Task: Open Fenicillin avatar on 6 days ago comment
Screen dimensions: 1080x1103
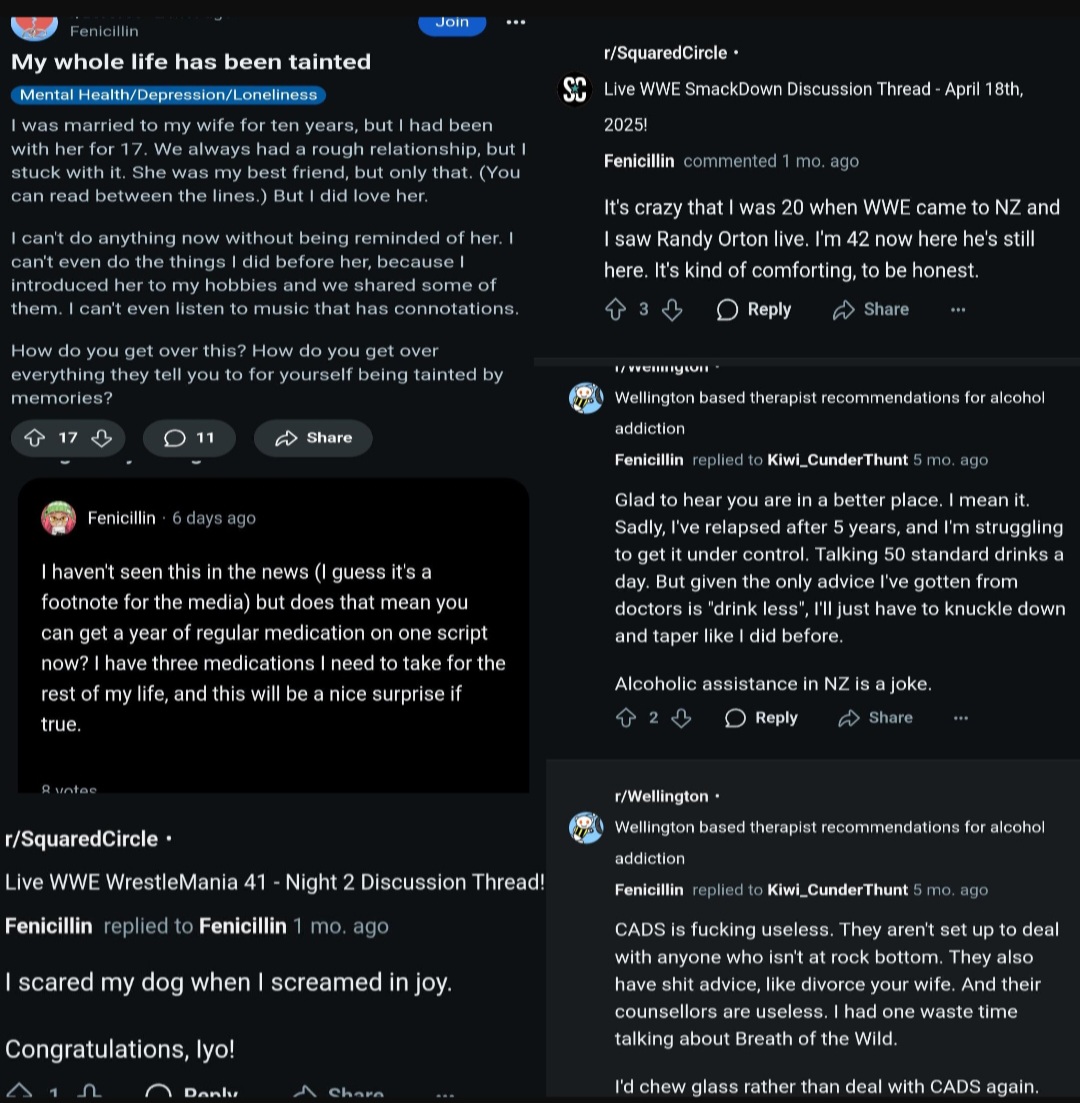Action: (59, 518)
